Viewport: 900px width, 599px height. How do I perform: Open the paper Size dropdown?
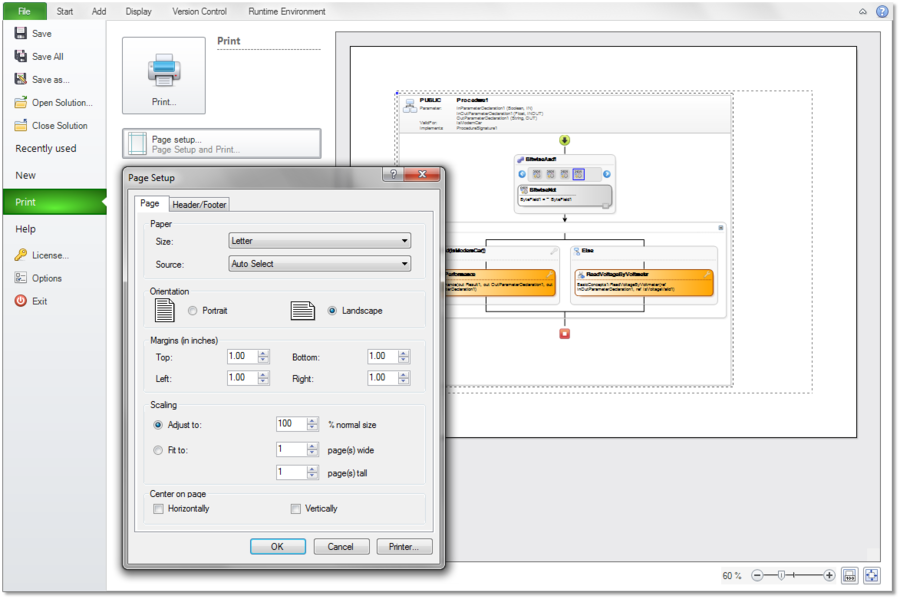320,241
